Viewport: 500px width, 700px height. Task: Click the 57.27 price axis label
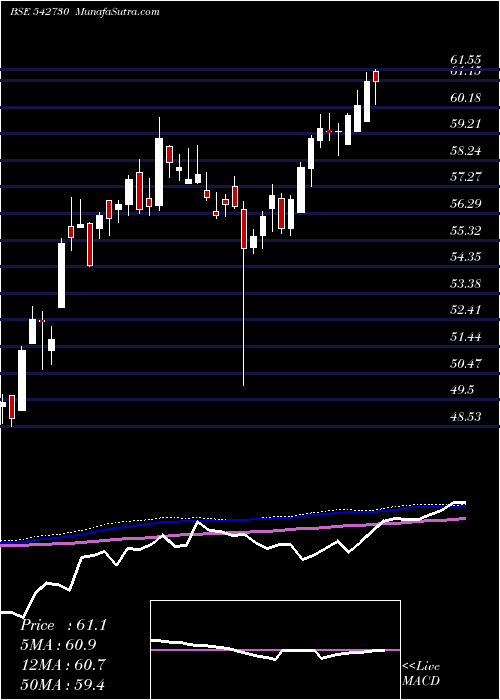coord(466,177)
